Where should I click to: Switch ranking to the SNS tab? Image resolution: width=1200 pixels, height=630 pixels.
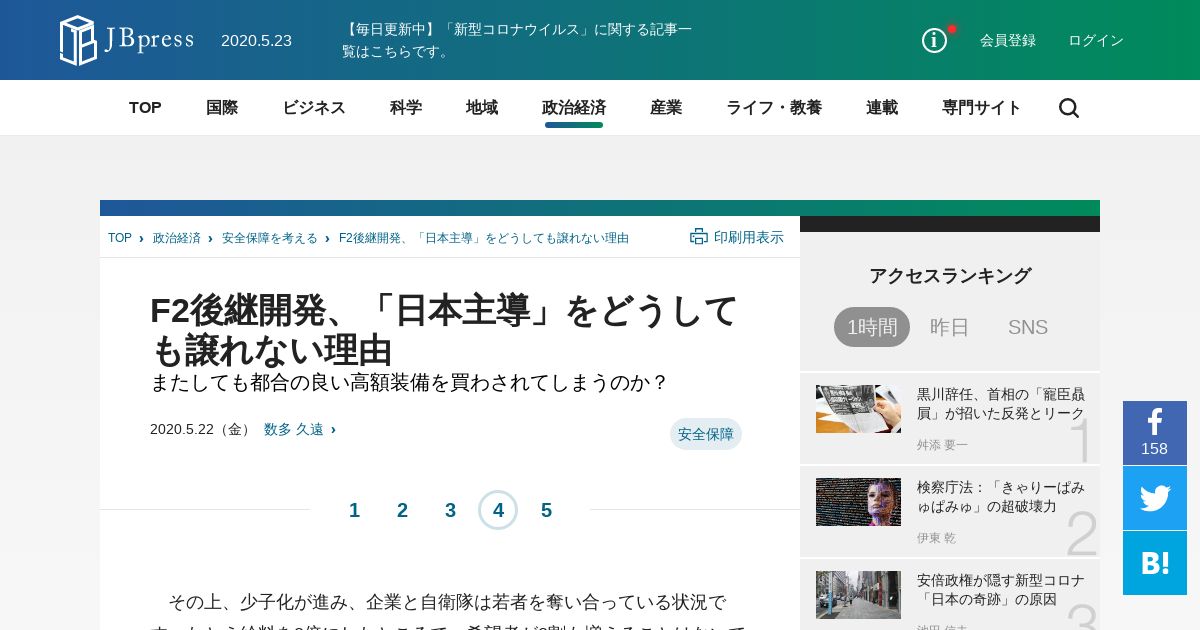coord(1028,327)
